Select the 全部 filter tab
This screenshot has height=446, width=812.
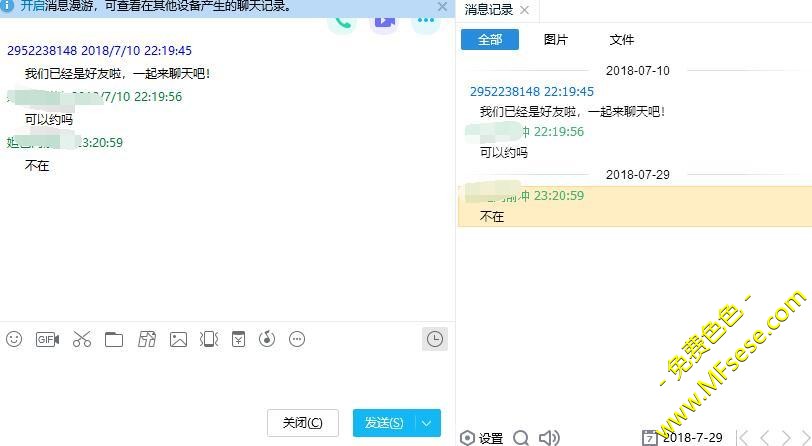point(490,40)
